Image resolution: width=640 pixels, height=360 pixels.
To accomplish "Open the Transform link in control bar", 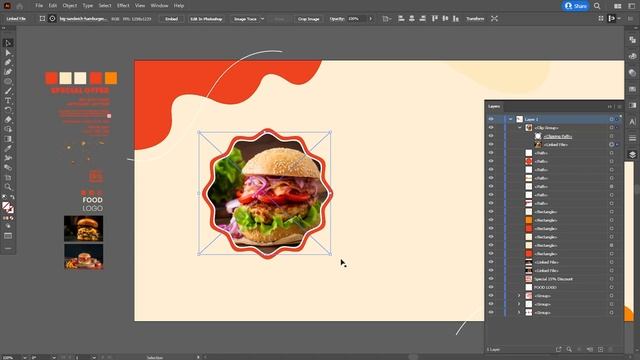I will pos(475,19).
